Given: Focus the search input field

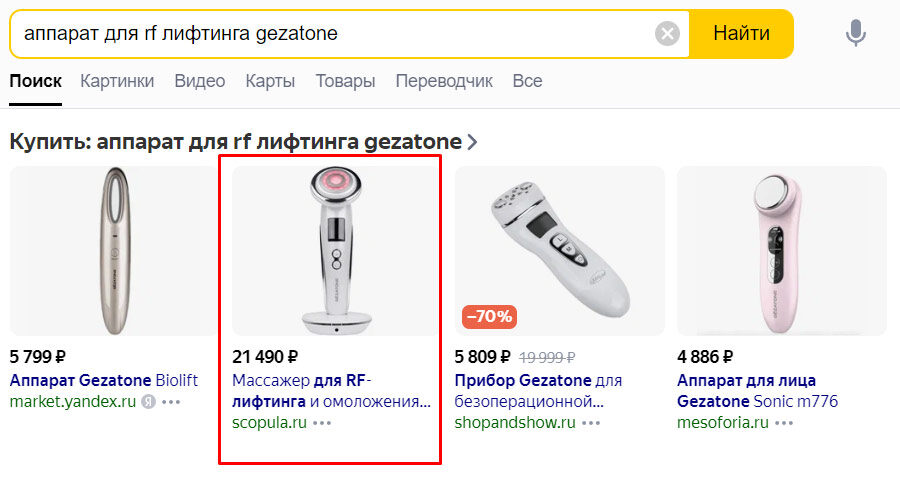Looking at the screenshot, I should [330, 34].
